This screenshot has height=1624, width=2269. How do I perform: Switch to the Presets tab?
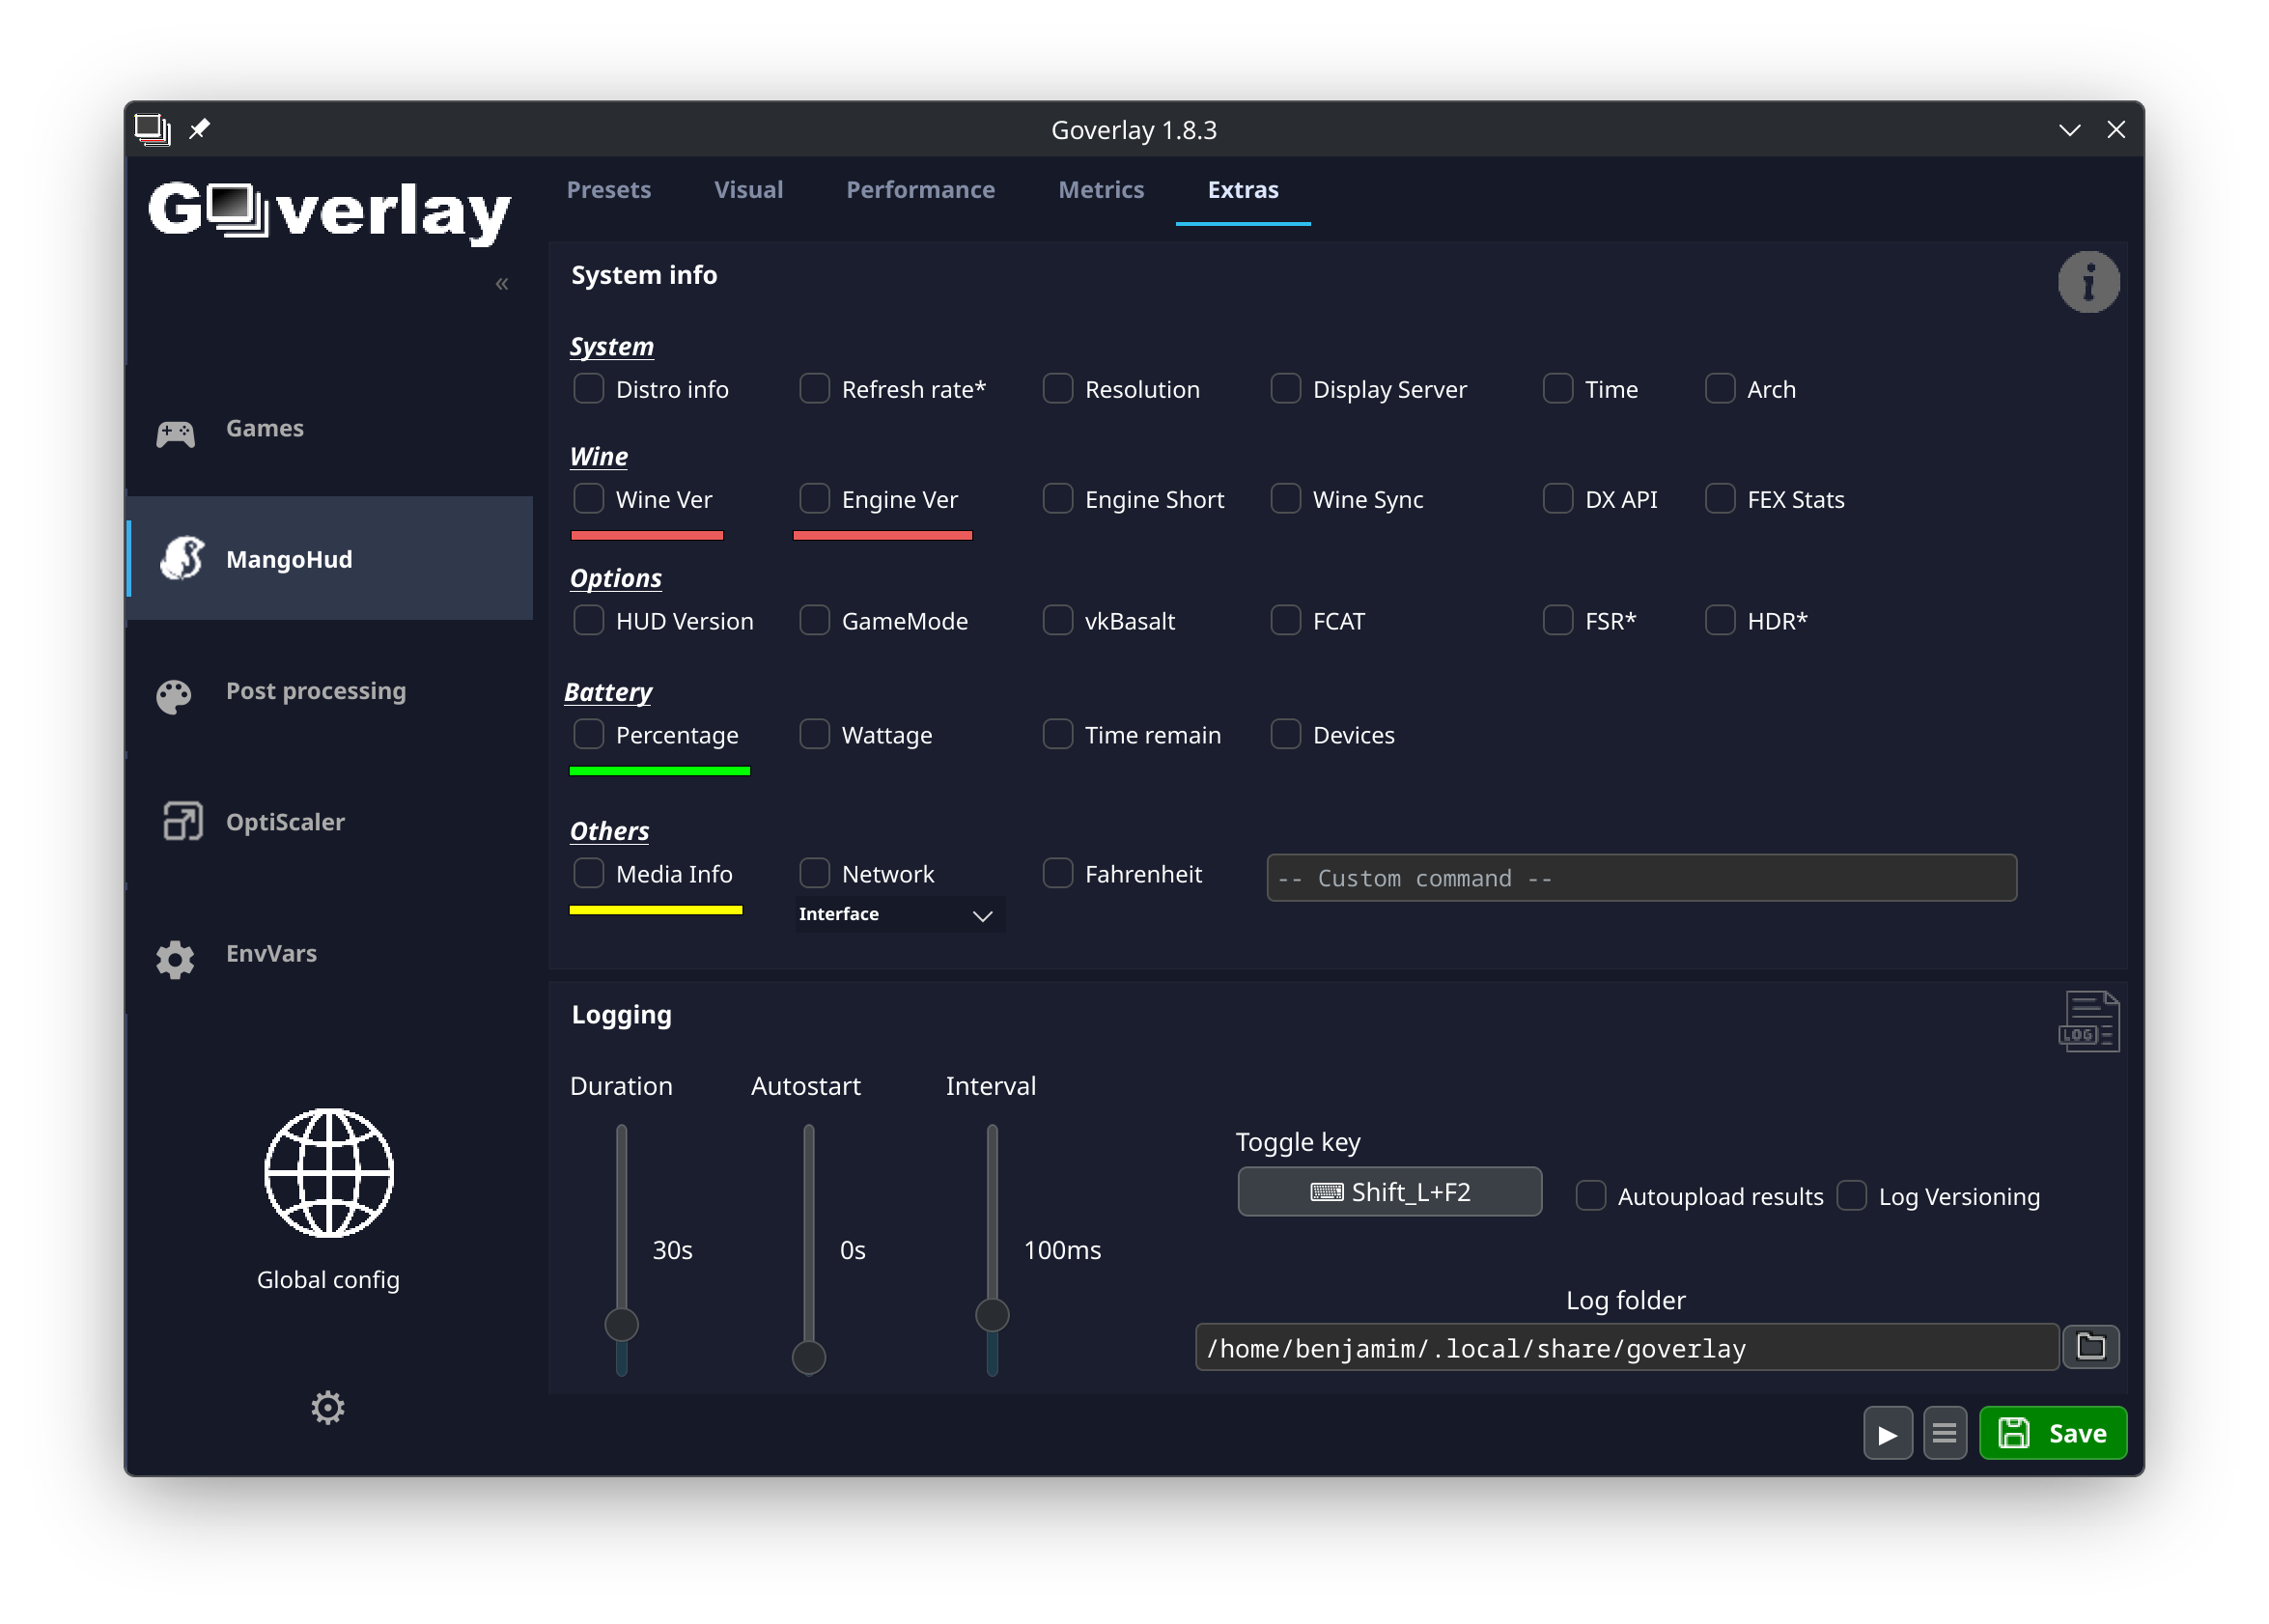pos(608,190)
